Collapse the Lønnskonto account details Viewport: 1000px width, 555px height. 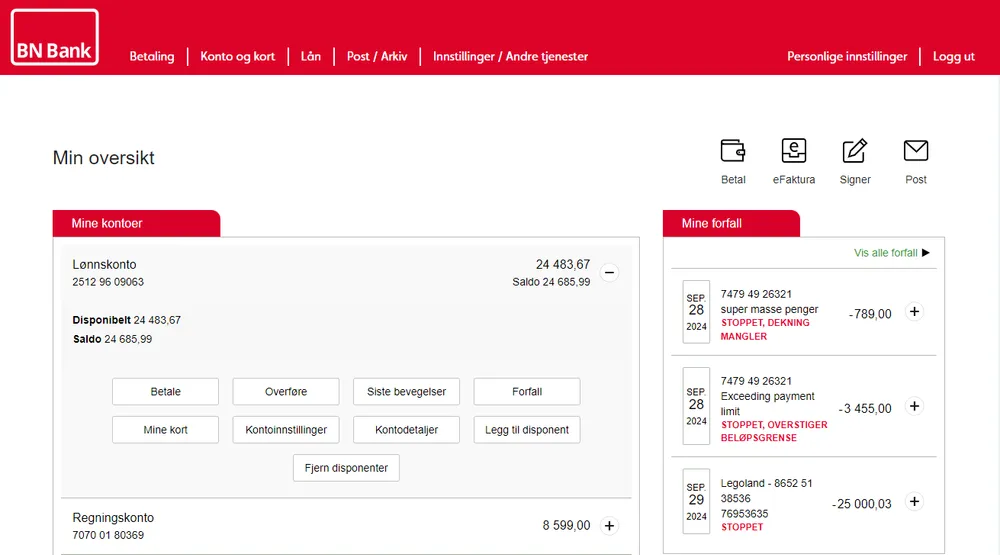(609, 272)
